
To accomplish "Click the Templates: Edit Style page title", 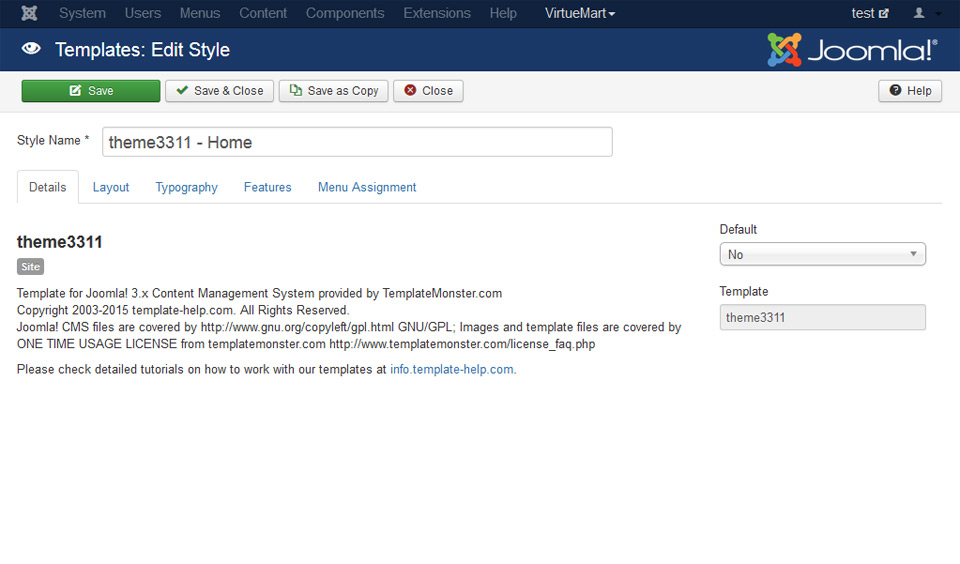I will click(142, 50).
